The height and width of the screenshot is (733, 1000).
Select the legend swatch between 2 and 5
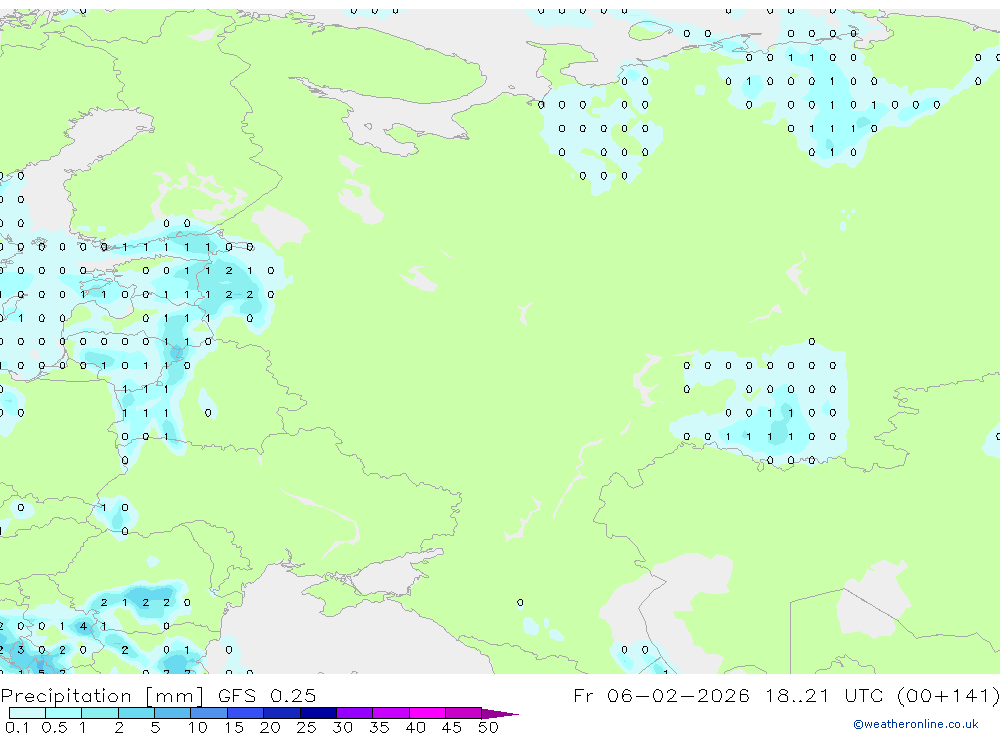(x=136, y=713)
